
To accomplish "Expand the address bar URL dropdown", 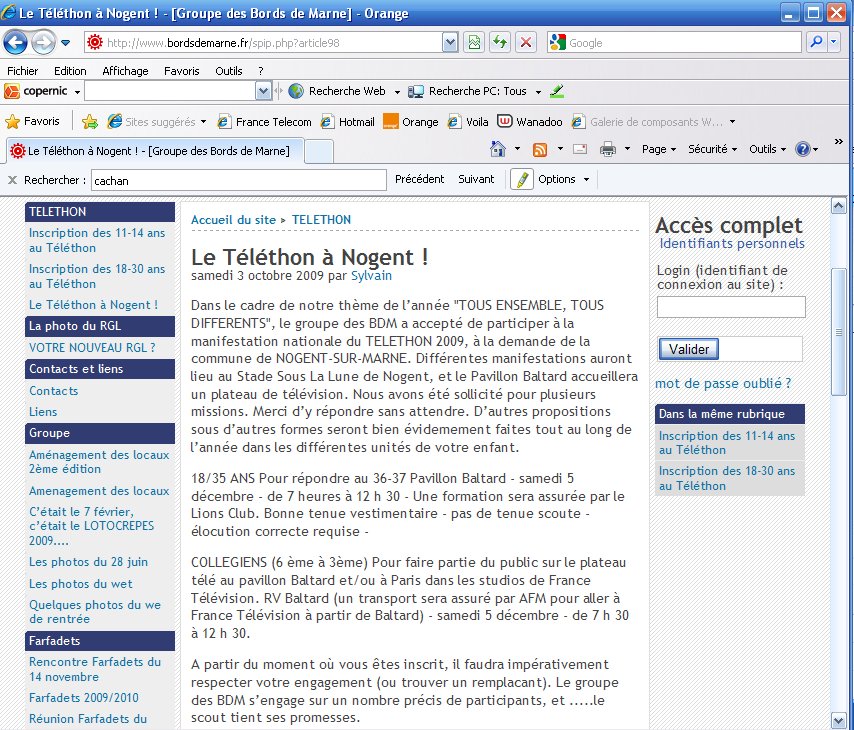I will (450, 42).
